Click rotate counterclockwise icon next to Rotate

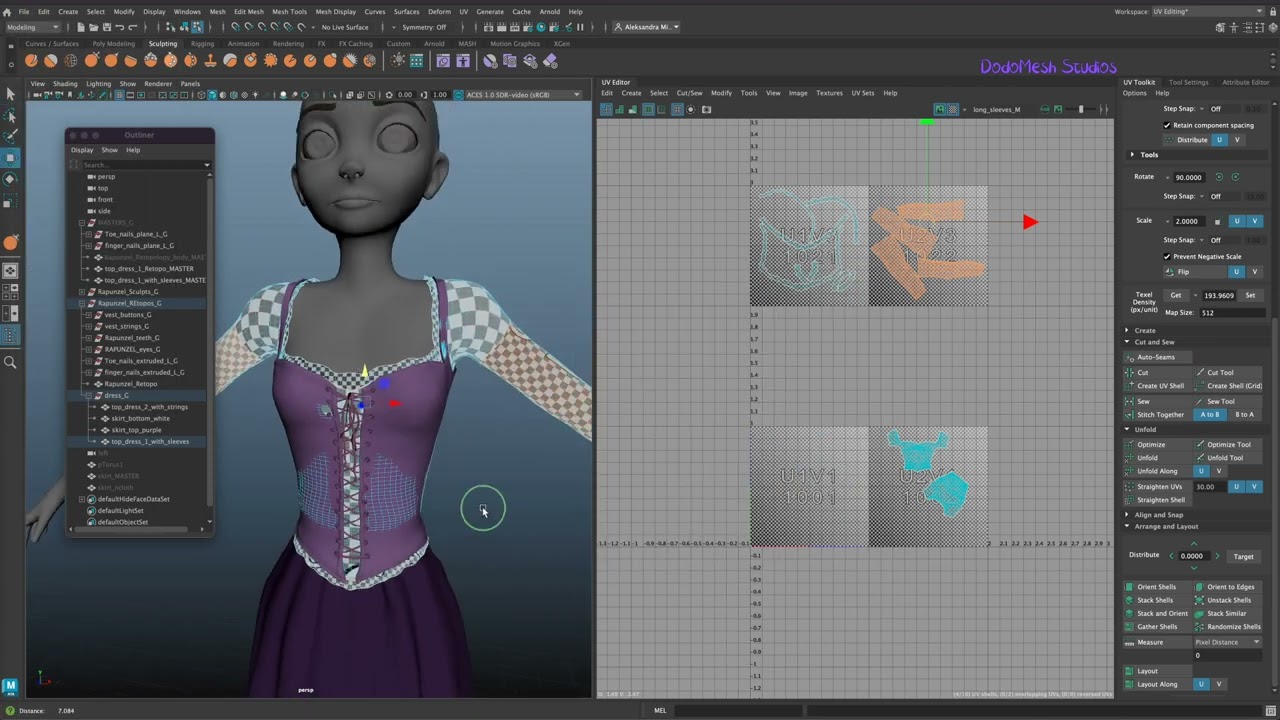pos(1218,177)
